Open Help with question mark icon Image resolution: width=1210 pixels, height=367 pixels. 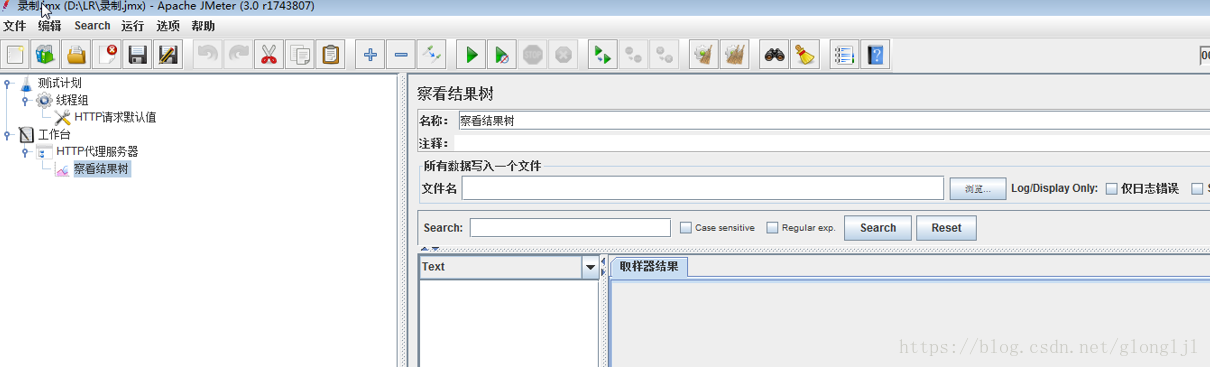click(875, 54)
